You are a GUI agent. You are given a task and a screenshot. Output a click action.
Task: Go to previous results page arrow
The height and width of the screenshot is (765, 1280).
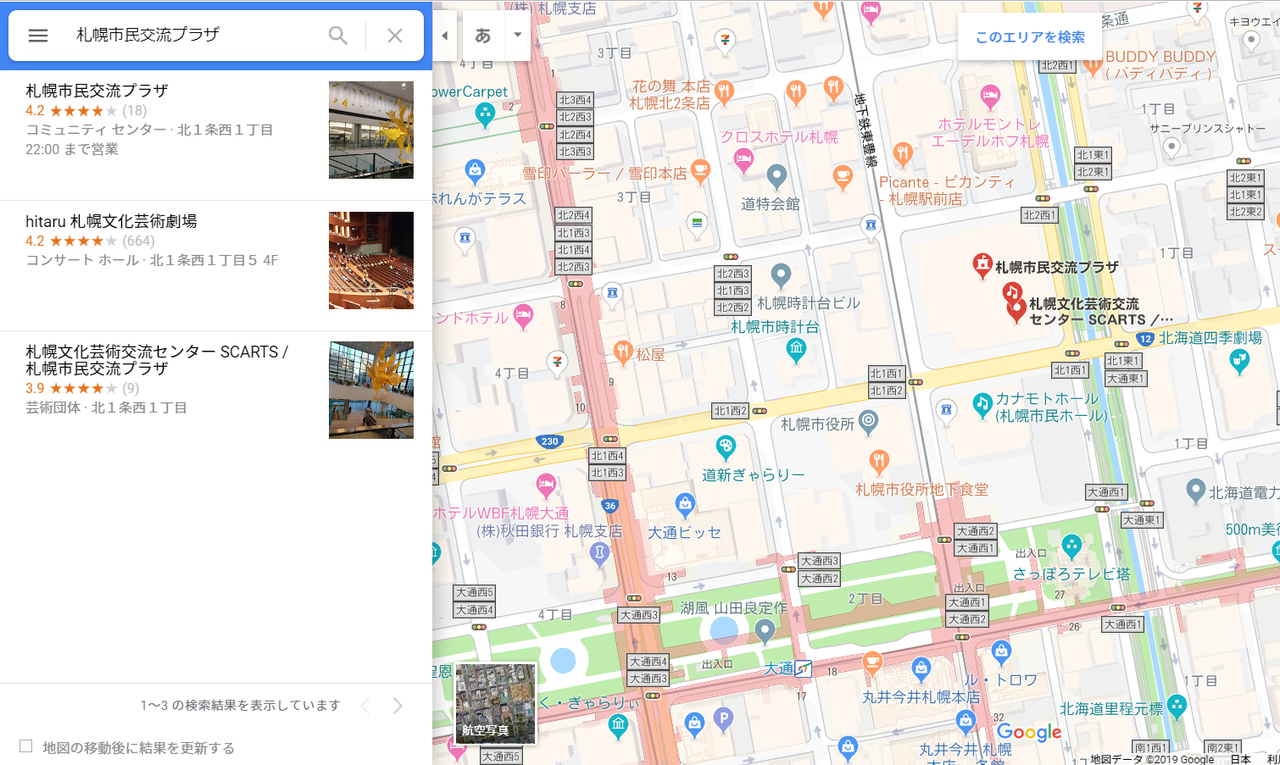tap(365, 706)
